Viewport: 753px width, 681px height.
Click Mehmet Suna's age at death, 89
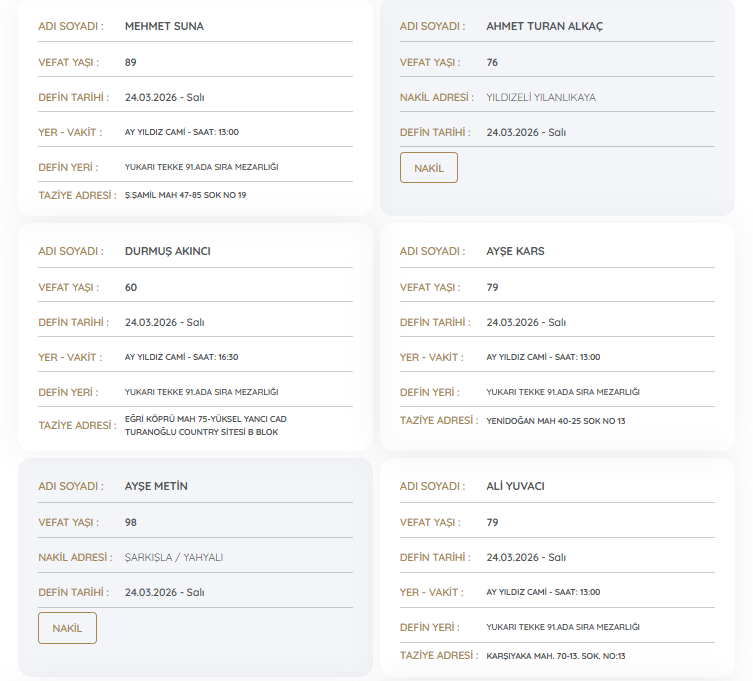click(131, 62)
